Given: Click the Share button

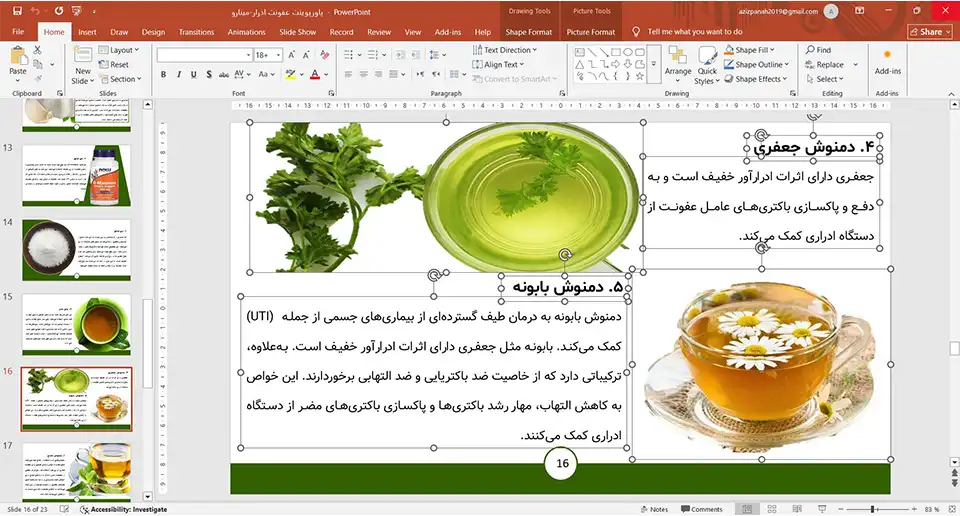Looking at the screenshot, I should [930, 32].
